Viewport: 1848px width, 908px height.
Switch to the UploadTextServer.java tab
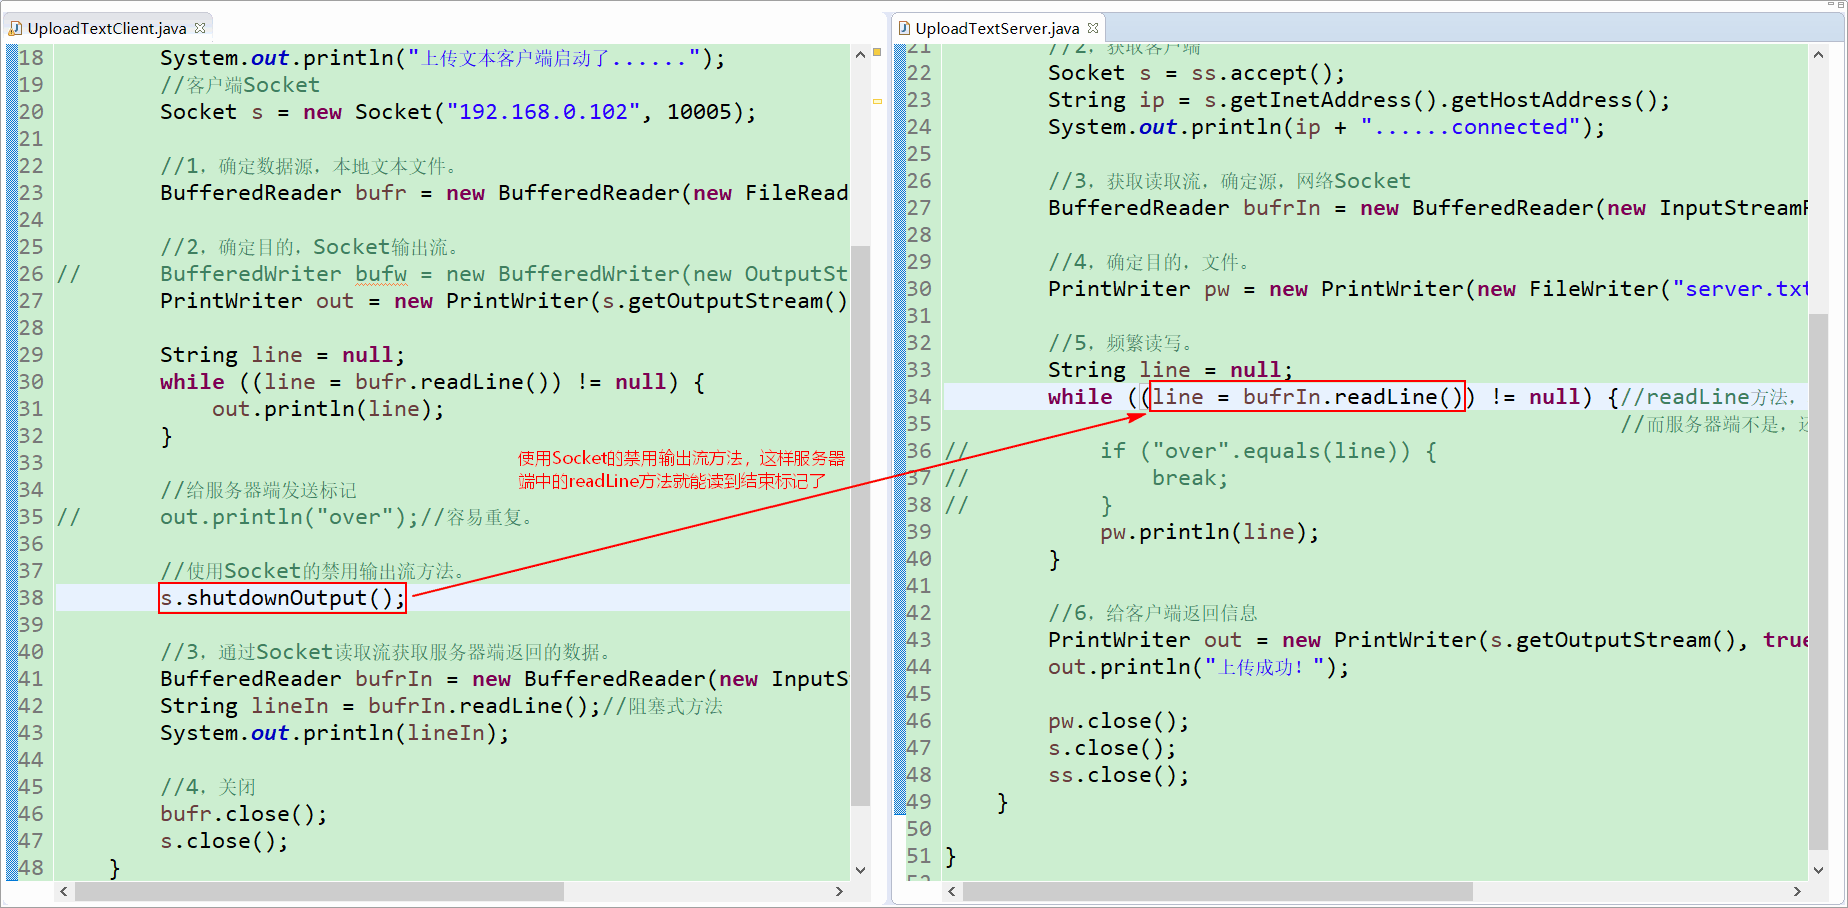point(997,28)
